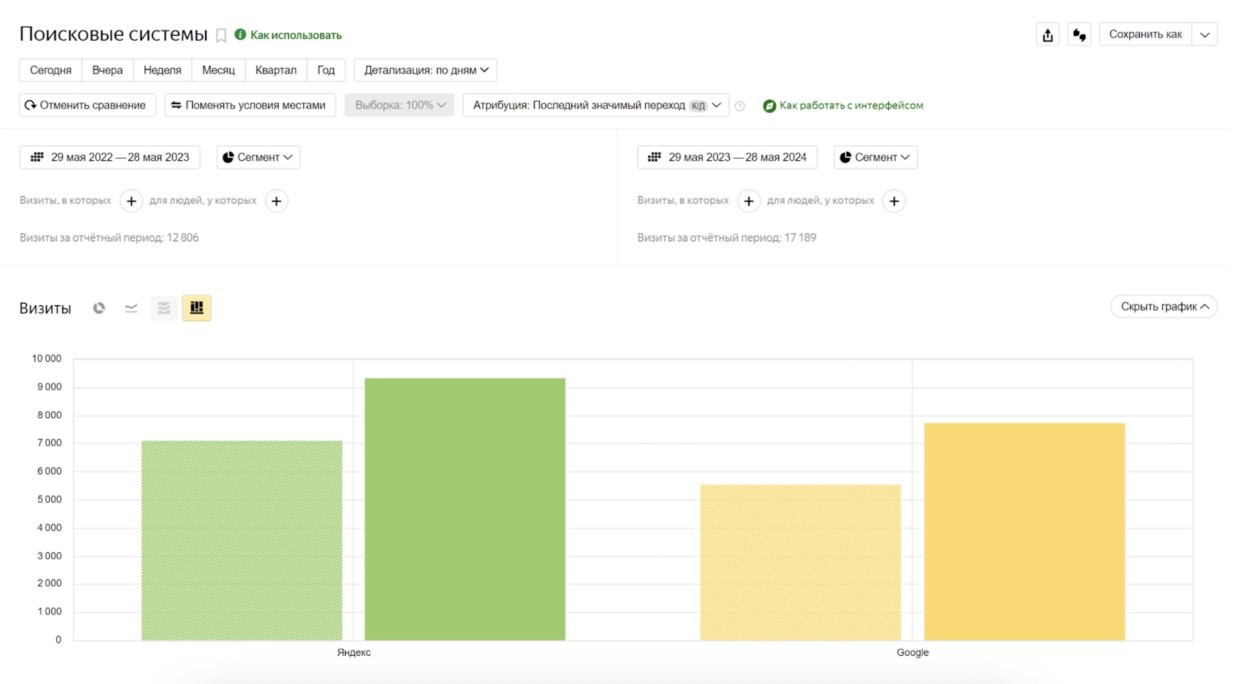The height and width of the screenshot is (684, 1252).
Task: Click the Яндекс axis label
Action: pos(353,652)
